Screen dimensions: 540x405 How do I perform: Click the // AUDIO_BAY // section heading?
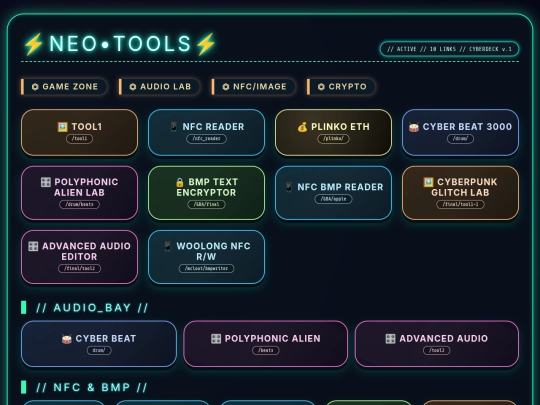pyautogui.click(x=92, y=308)
